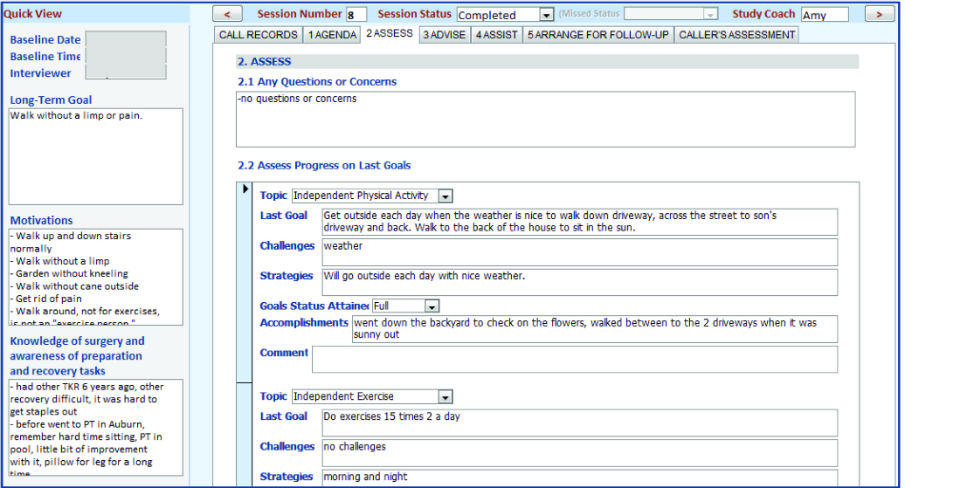Click the weather Challenges field
Viewport: 960px width, 488px height.
pos(579,251)
